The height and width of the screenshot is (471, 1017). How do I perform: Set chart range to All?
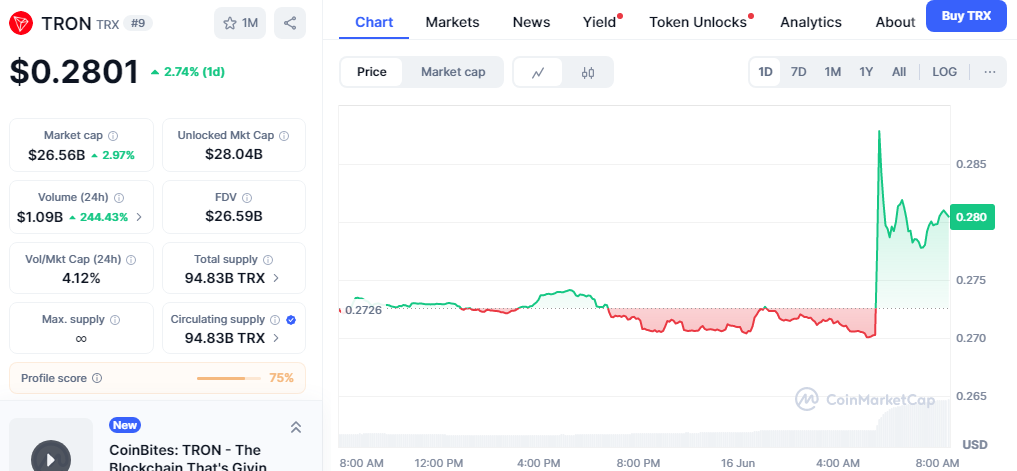click(x=899, y=72)
